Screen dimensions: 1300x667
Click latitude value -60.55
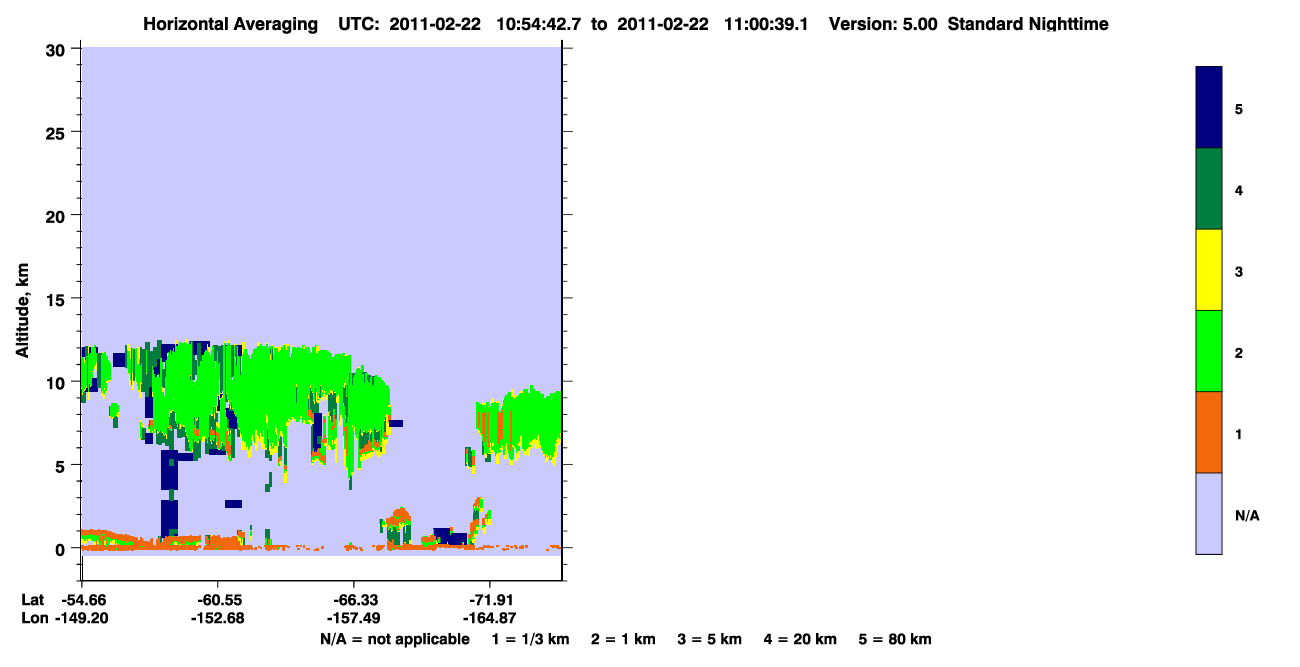coord(217,600)
